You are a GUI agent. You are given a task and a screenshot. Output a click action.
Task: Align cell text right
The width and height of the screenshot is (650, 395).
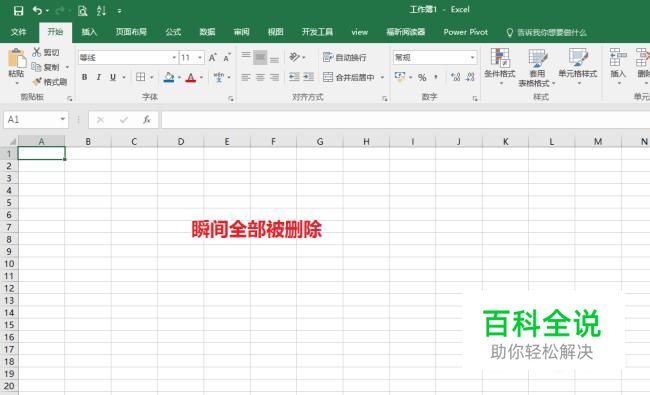[274, 77]
